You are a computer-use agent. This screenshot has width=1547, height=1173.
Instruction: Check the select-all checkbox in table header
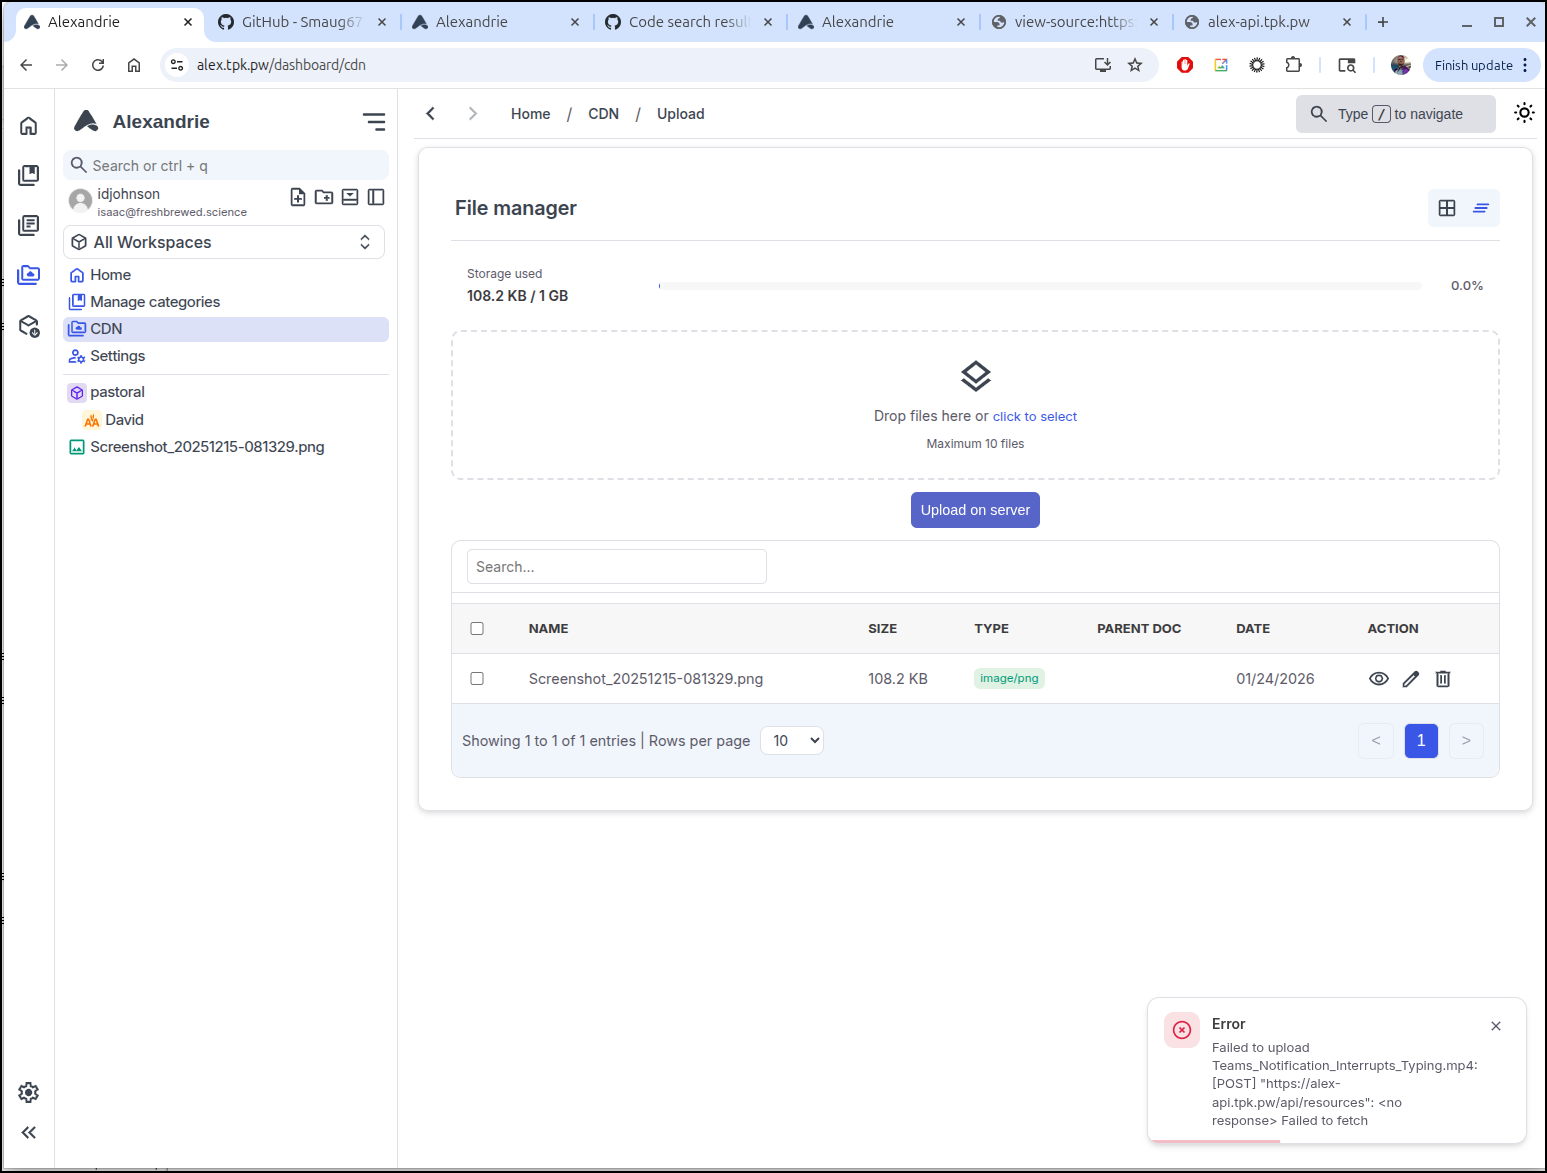click(x=477, y=629)
